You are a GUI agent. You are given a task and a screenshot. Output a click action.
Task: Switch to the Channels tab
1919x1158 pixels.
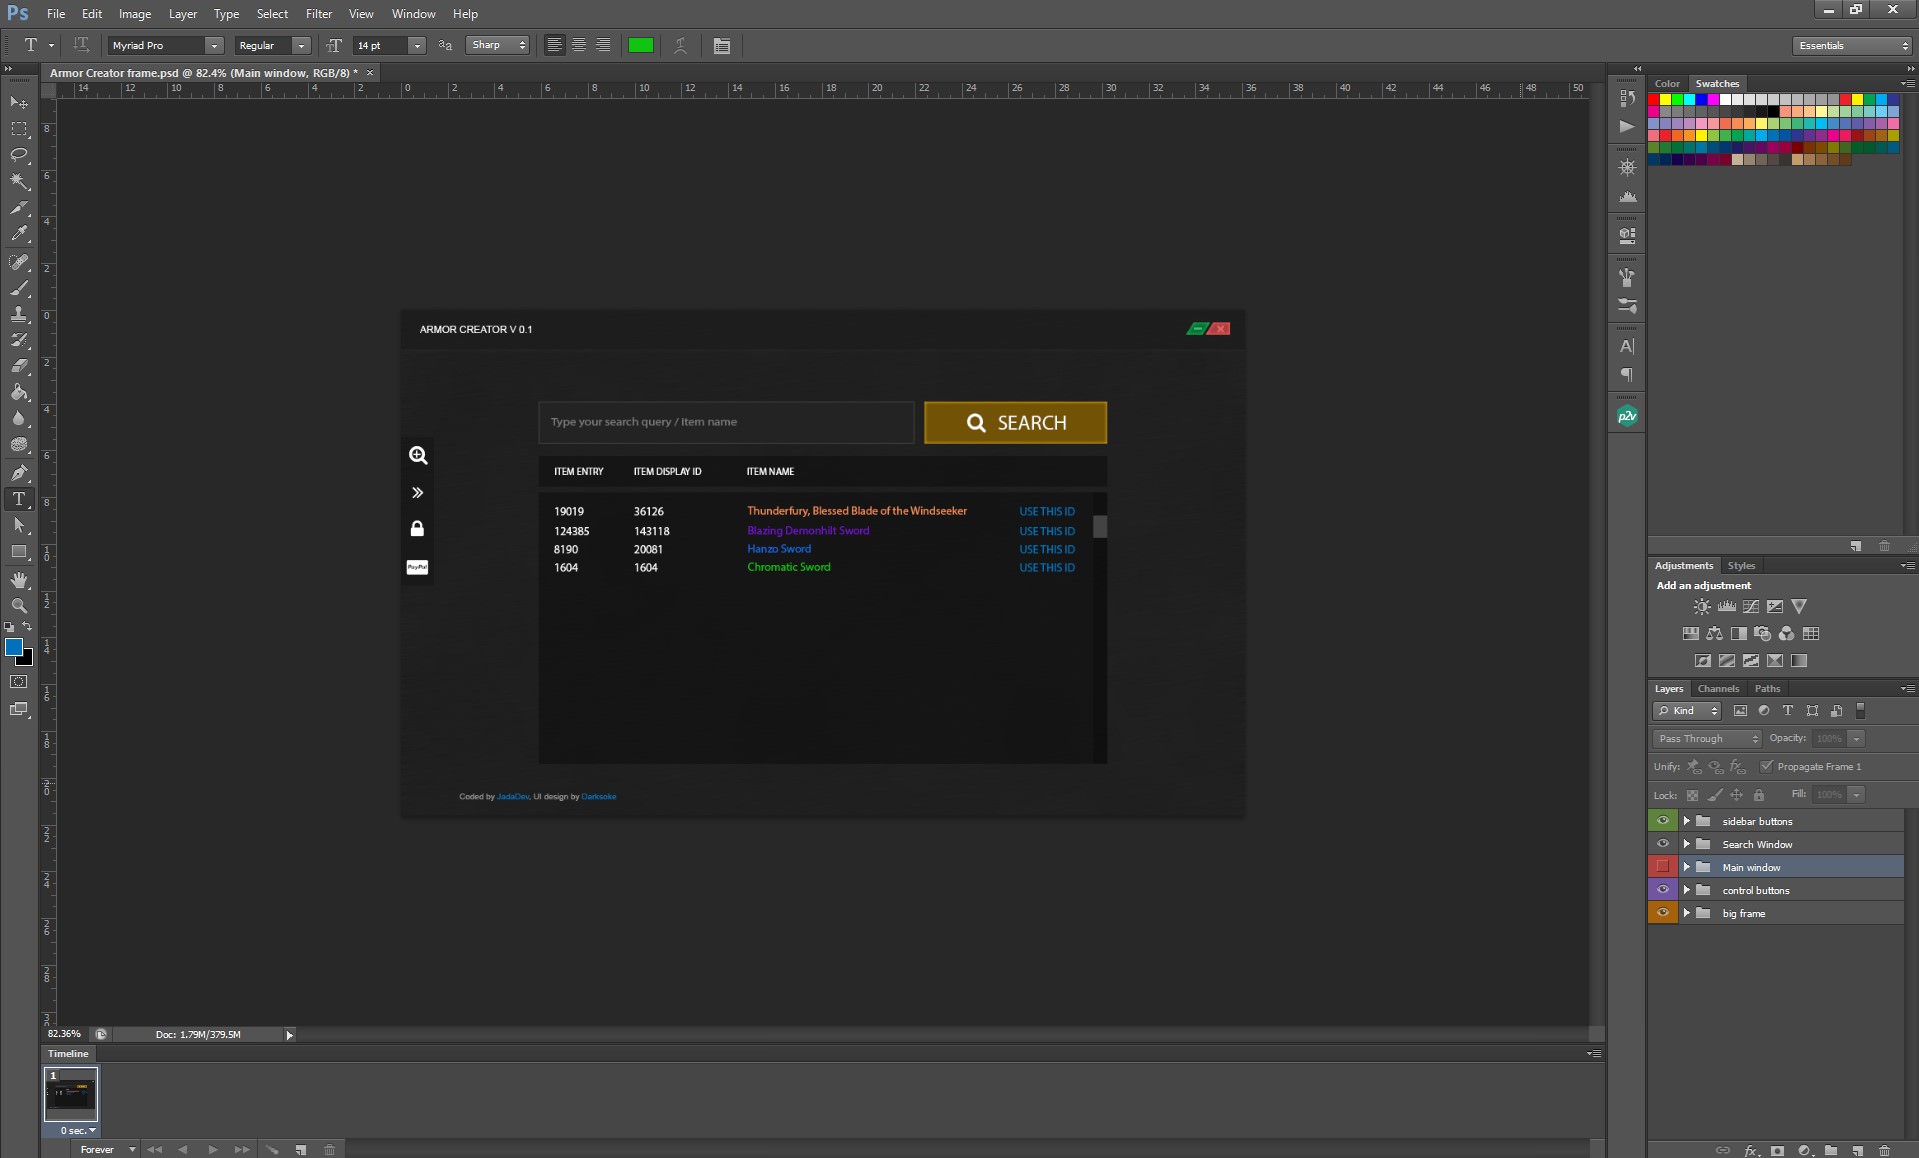pos(1718,688)
